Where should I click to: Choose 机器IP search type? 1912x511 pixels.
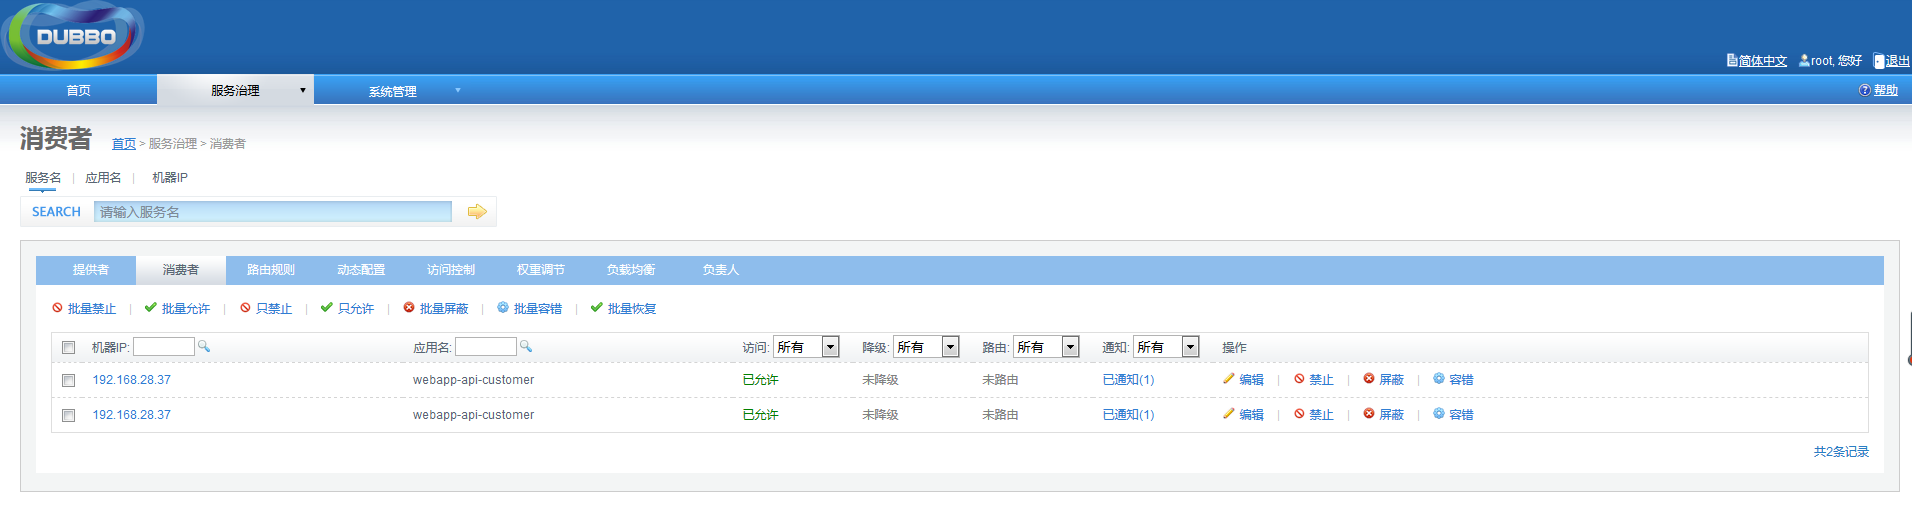pos(170,178)
